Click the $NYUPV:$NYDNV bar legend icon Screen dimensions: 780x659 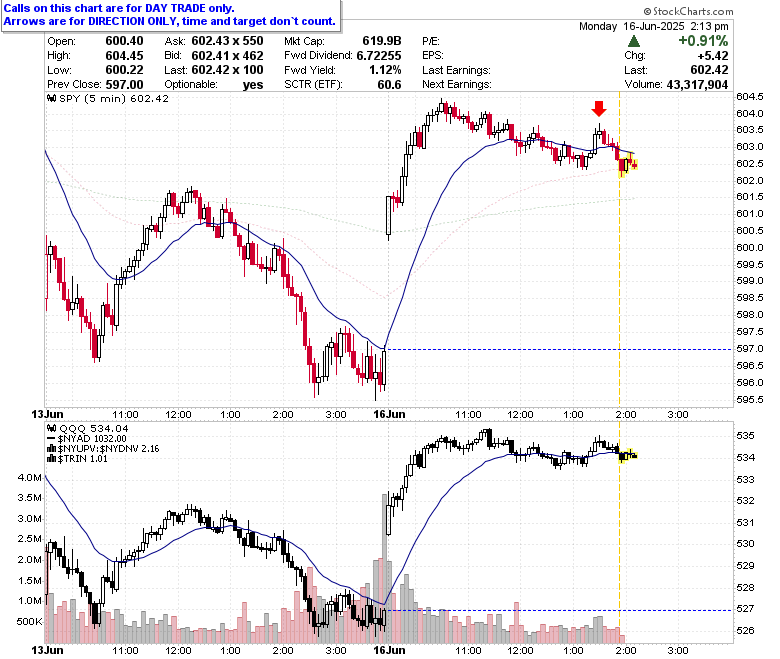coord(51,449)
